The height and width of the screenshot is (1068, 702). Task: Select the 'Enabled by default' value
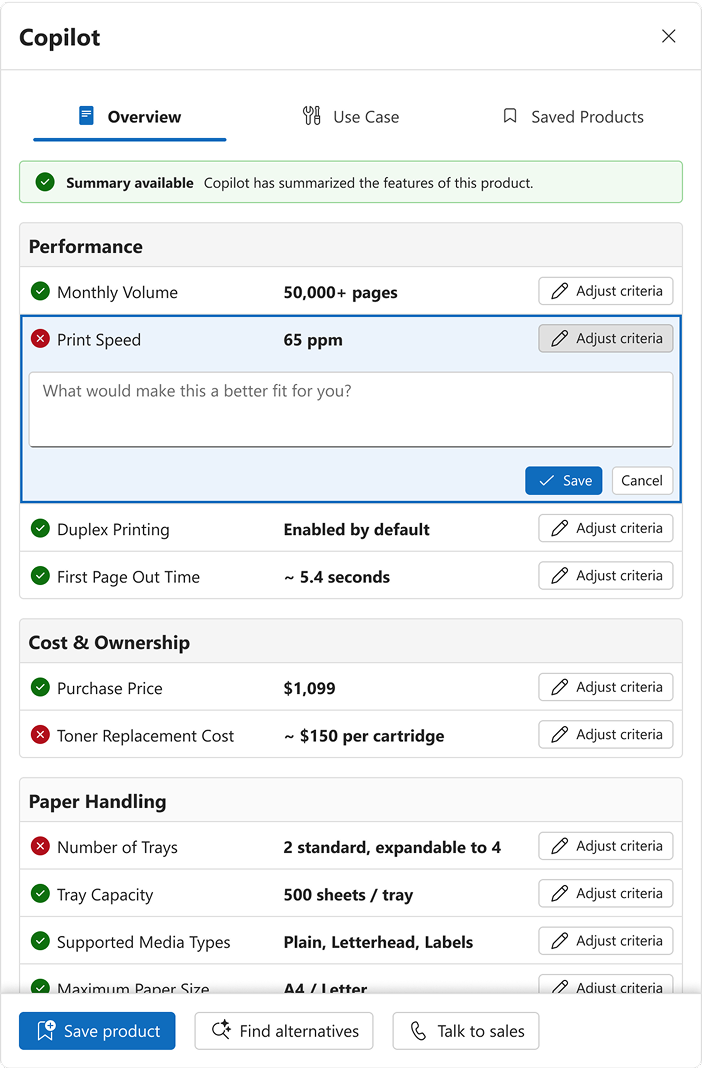(356, 530)
